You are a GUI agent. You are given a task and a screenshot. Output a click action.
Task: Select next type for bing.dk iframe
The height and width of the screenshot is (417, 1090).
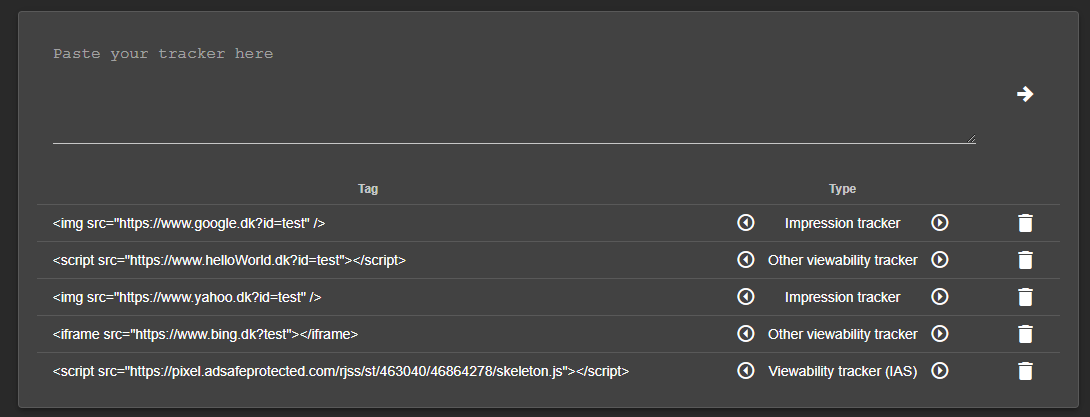(940, 334)
